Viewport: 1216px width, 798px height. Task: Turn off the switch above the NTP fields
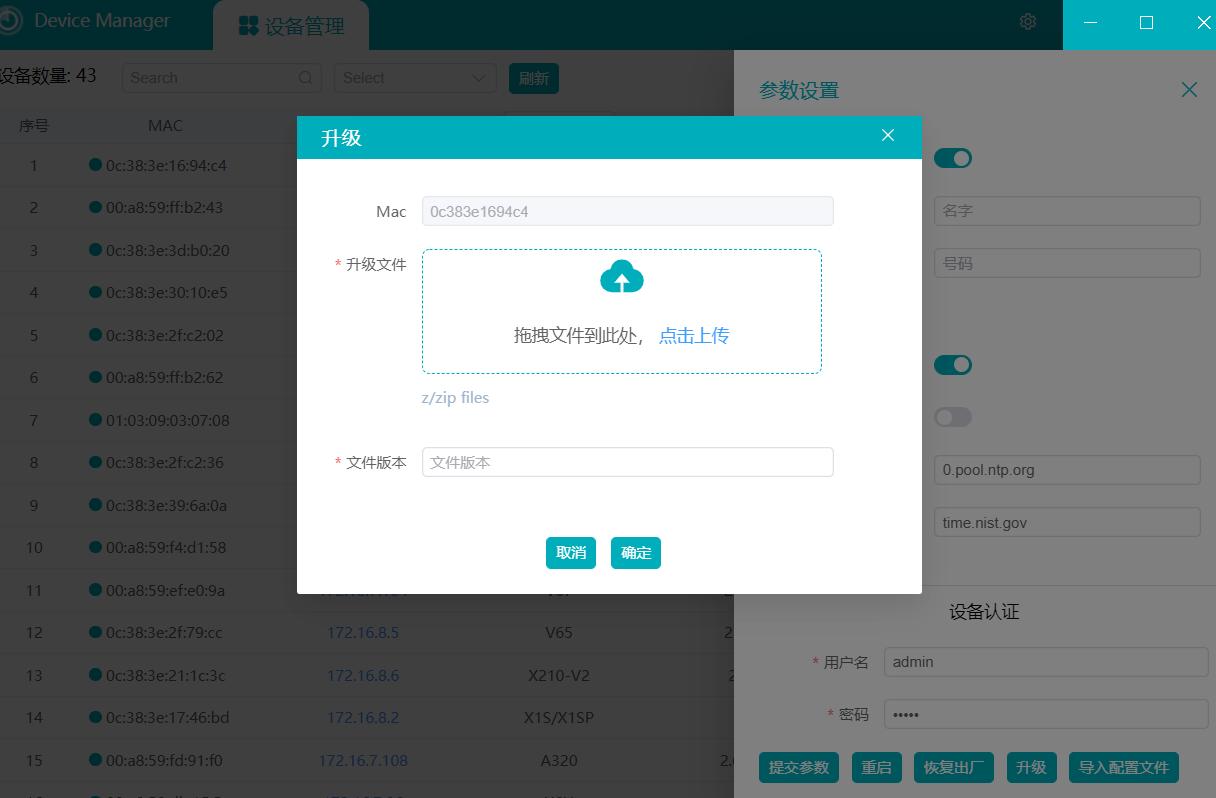click(953, 364)
